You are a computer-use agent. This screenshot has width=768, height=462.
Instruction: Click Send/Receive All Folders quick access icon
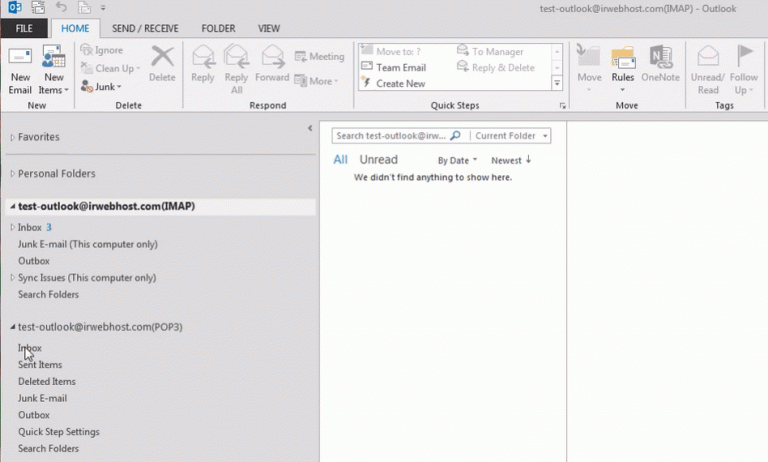click(x=38, y=7)
